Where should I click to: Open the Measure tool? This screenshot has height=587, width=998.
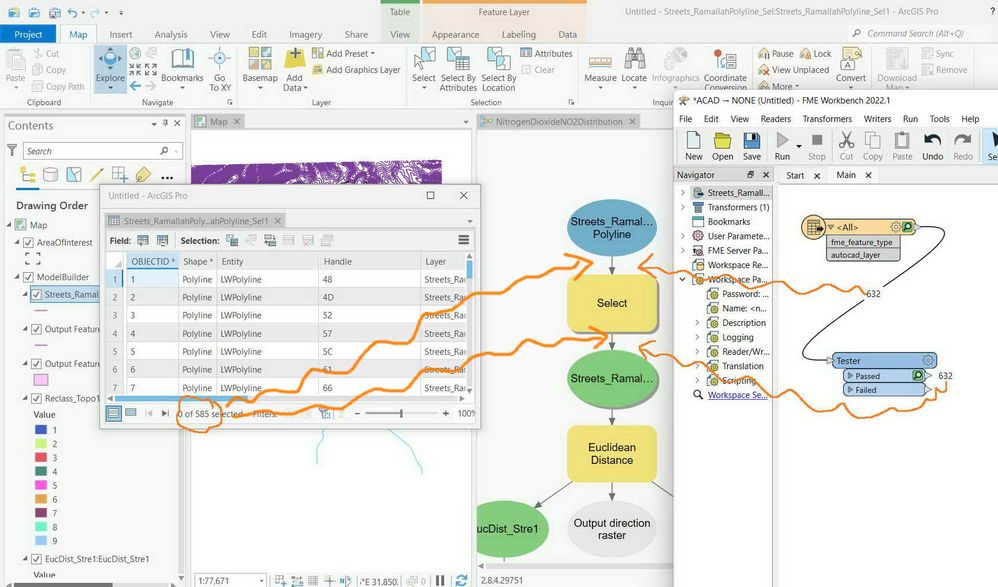[x=600, y=67]
